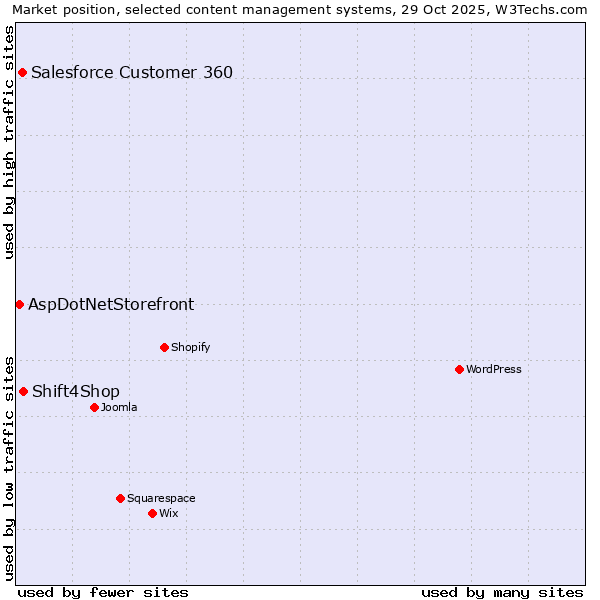Select the WordPress red data point

[459, 369]
